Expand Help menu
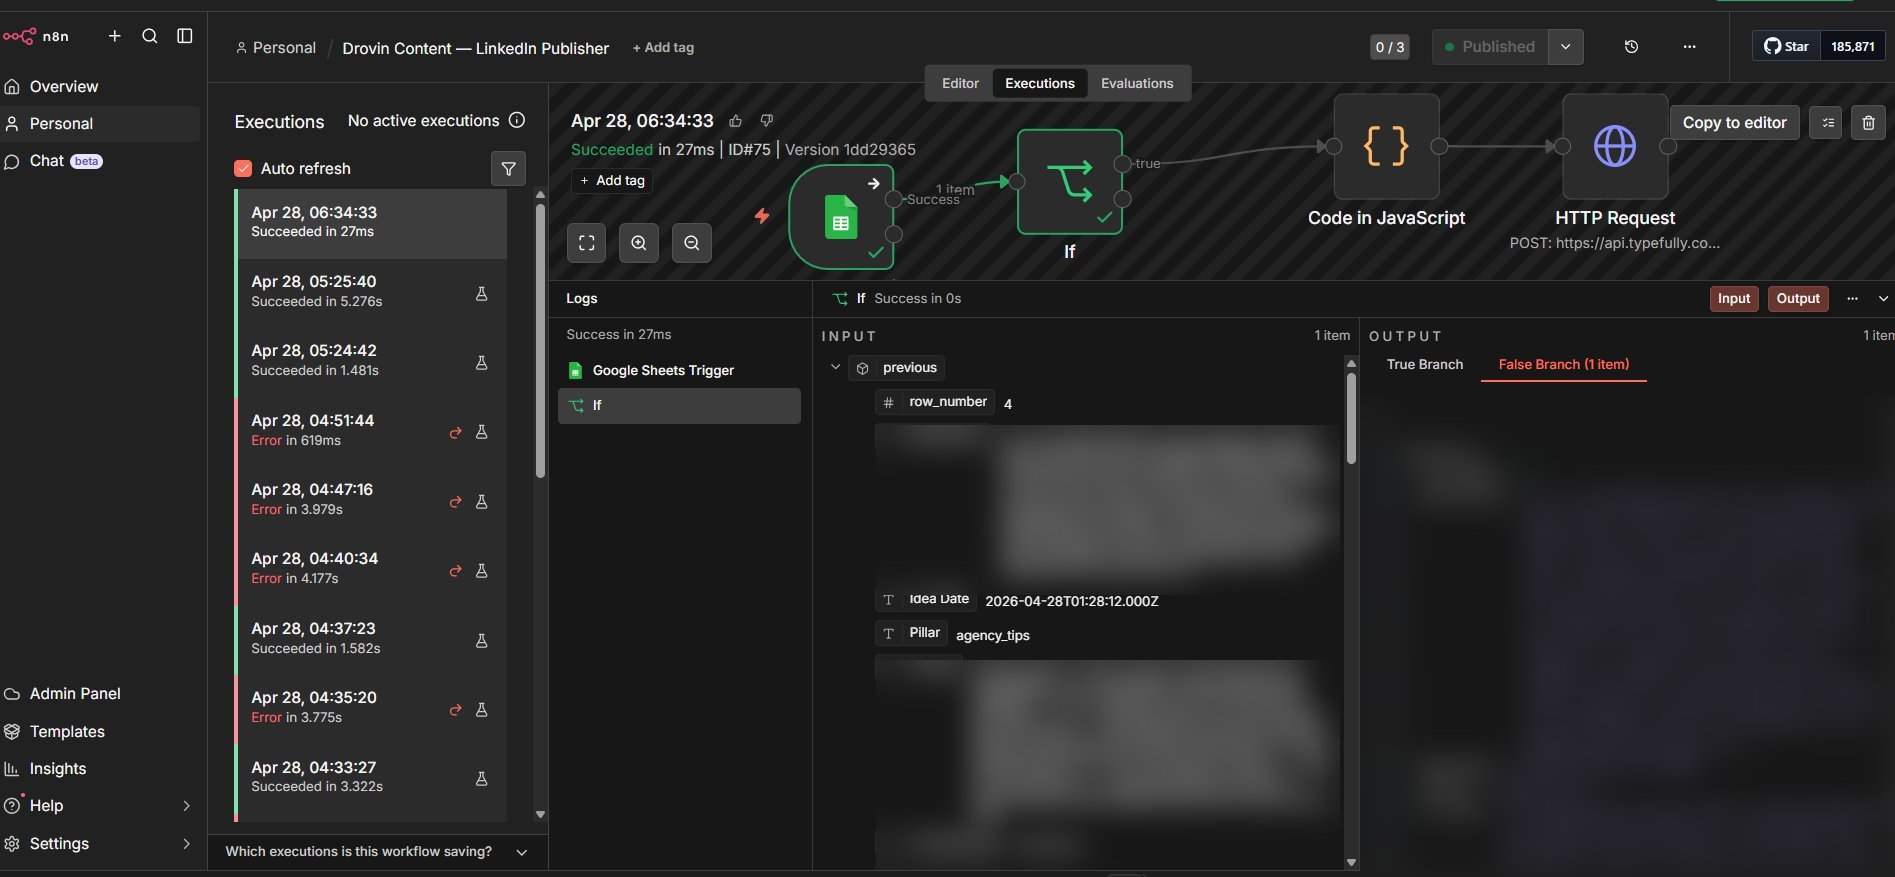 click(100, 806)
